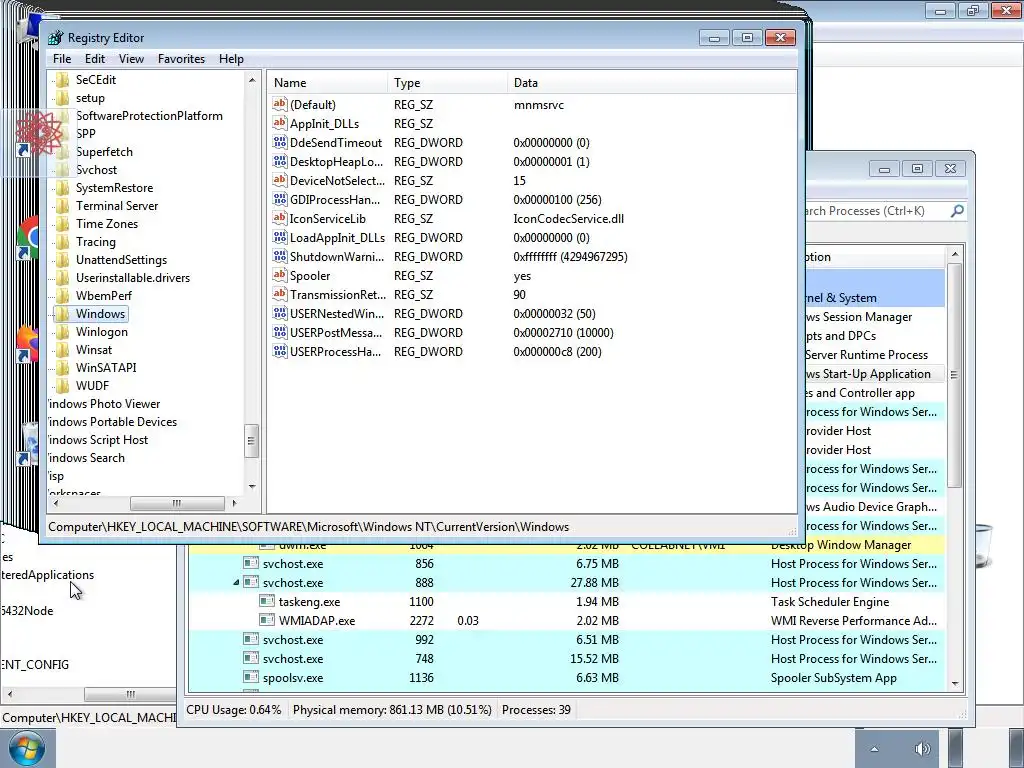Screen dimensions: 1024x768
Task: Click the SeCEdit folder icon
Action: pos(63,80)
